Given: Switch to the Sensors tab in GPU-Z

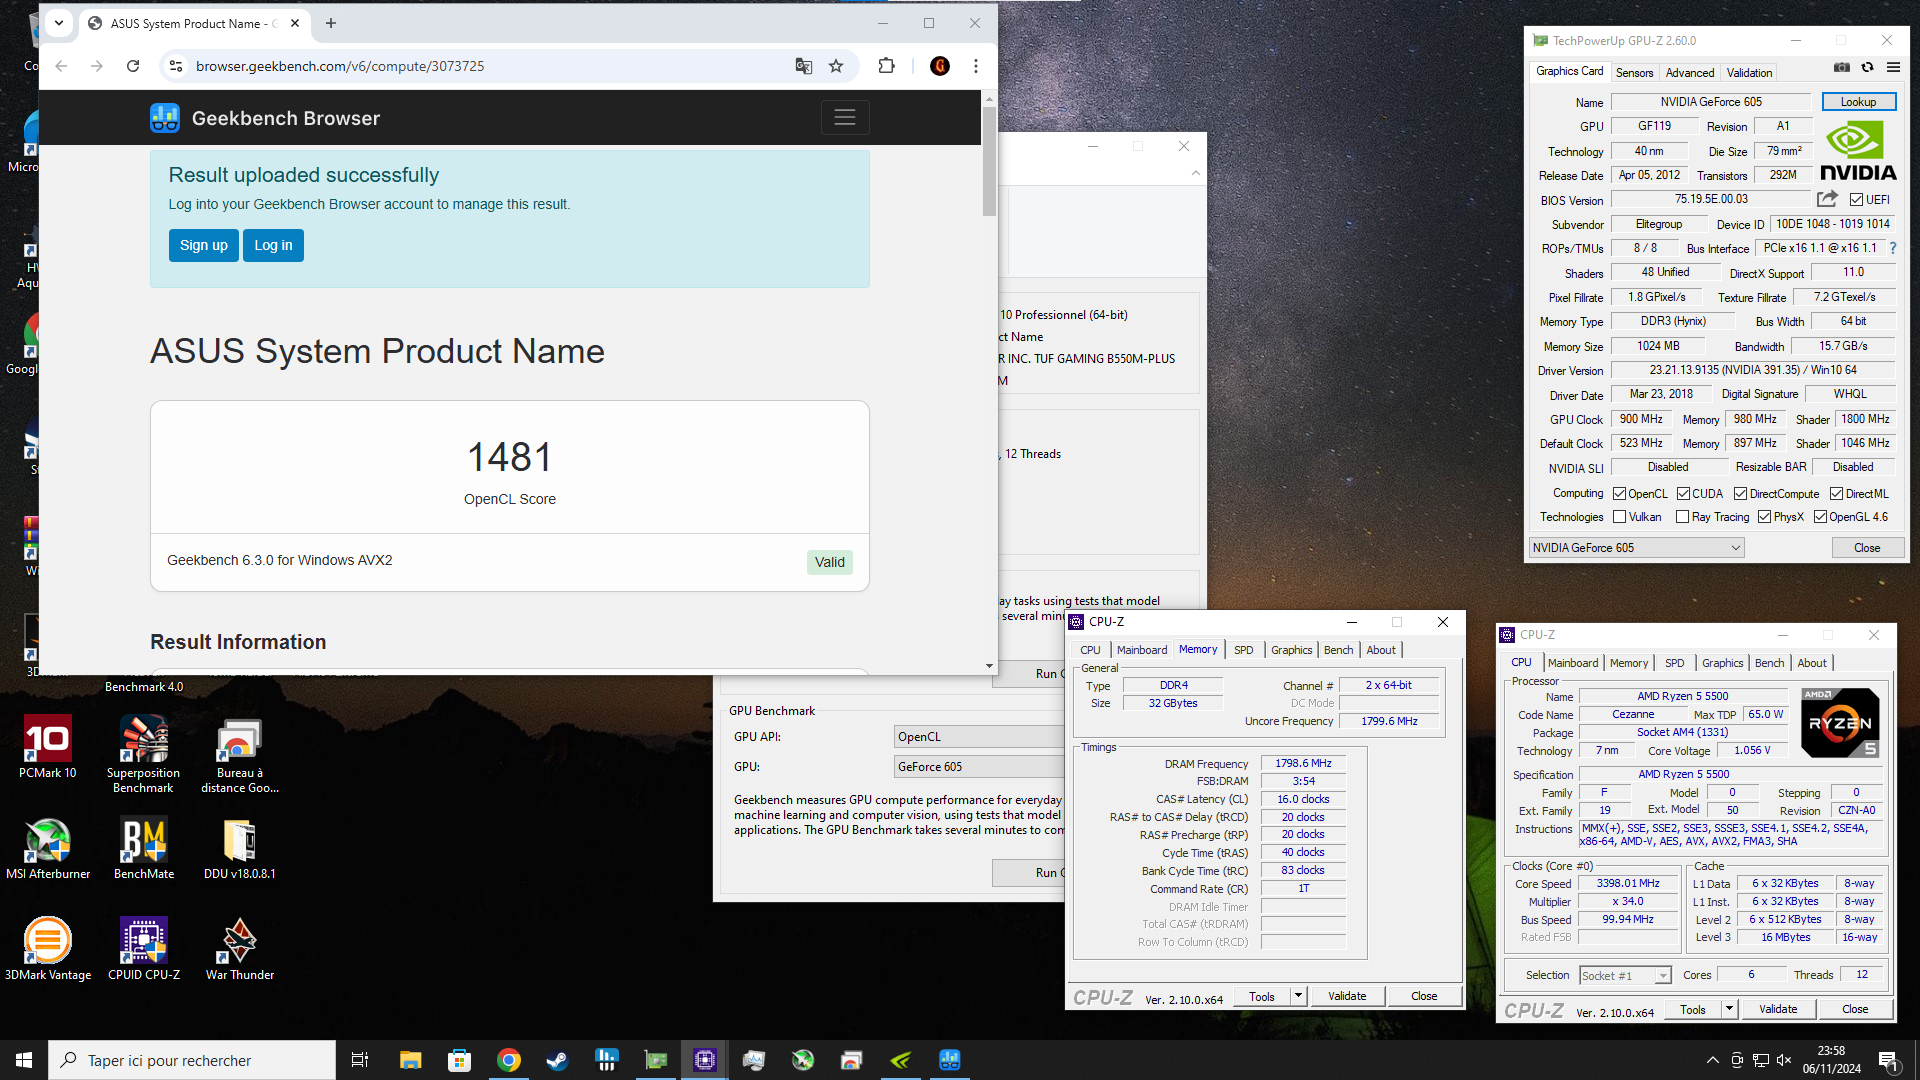Looking at the screenshot, I should tap(1634, 73).
